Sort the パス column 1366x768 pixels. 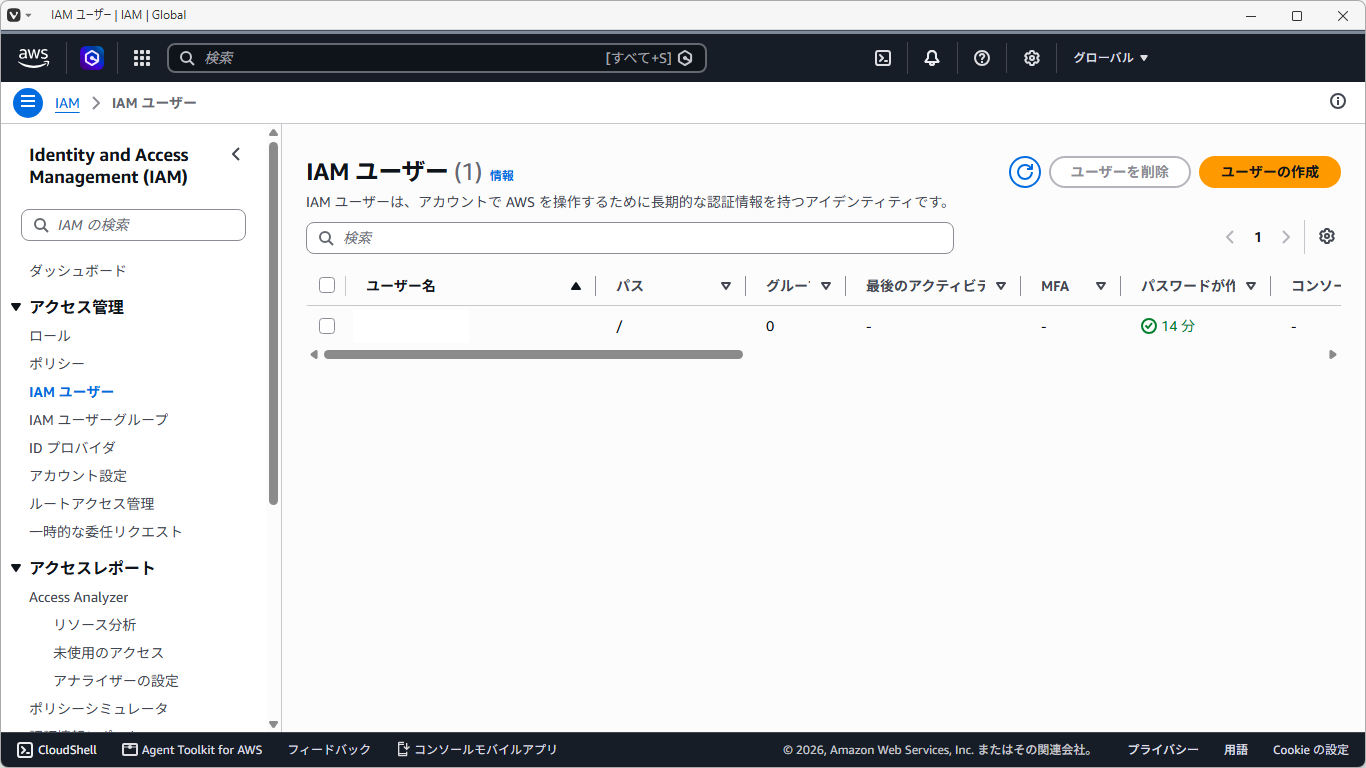tap(726, 286)
